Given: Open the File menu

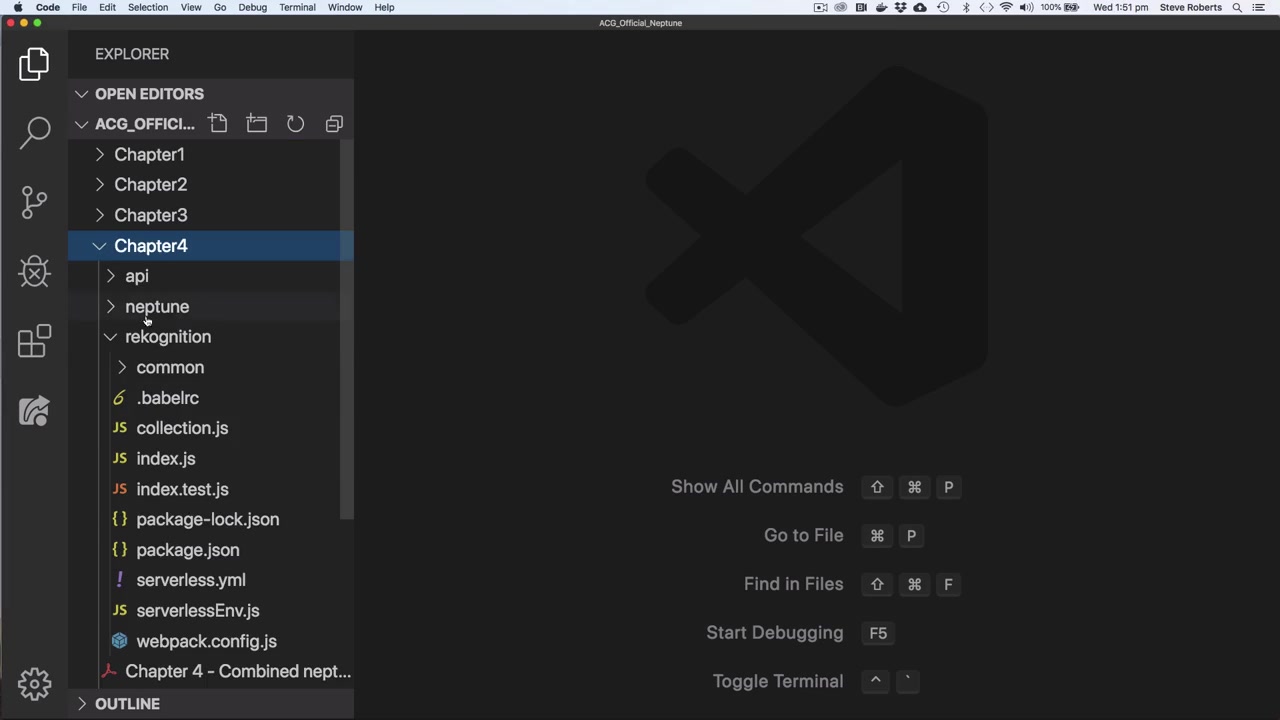Looking at the screenshot, I should 79,7.
